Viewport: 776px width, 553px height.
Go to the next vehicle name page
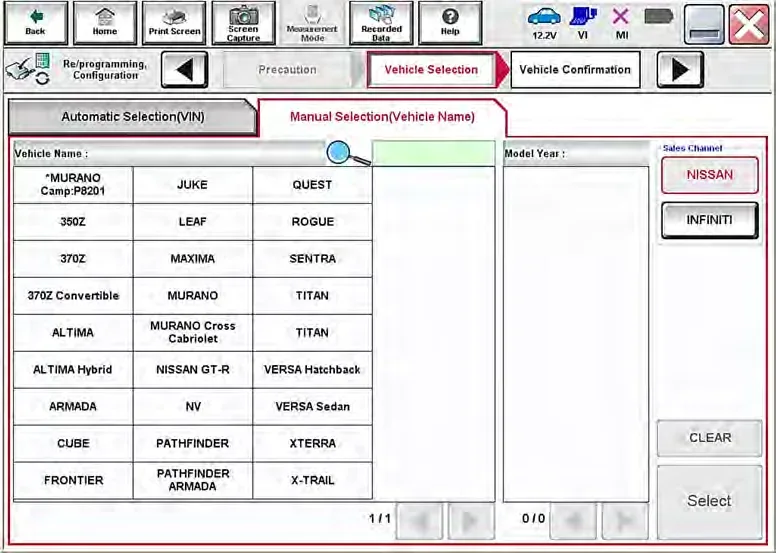click(x=471, y=520)
